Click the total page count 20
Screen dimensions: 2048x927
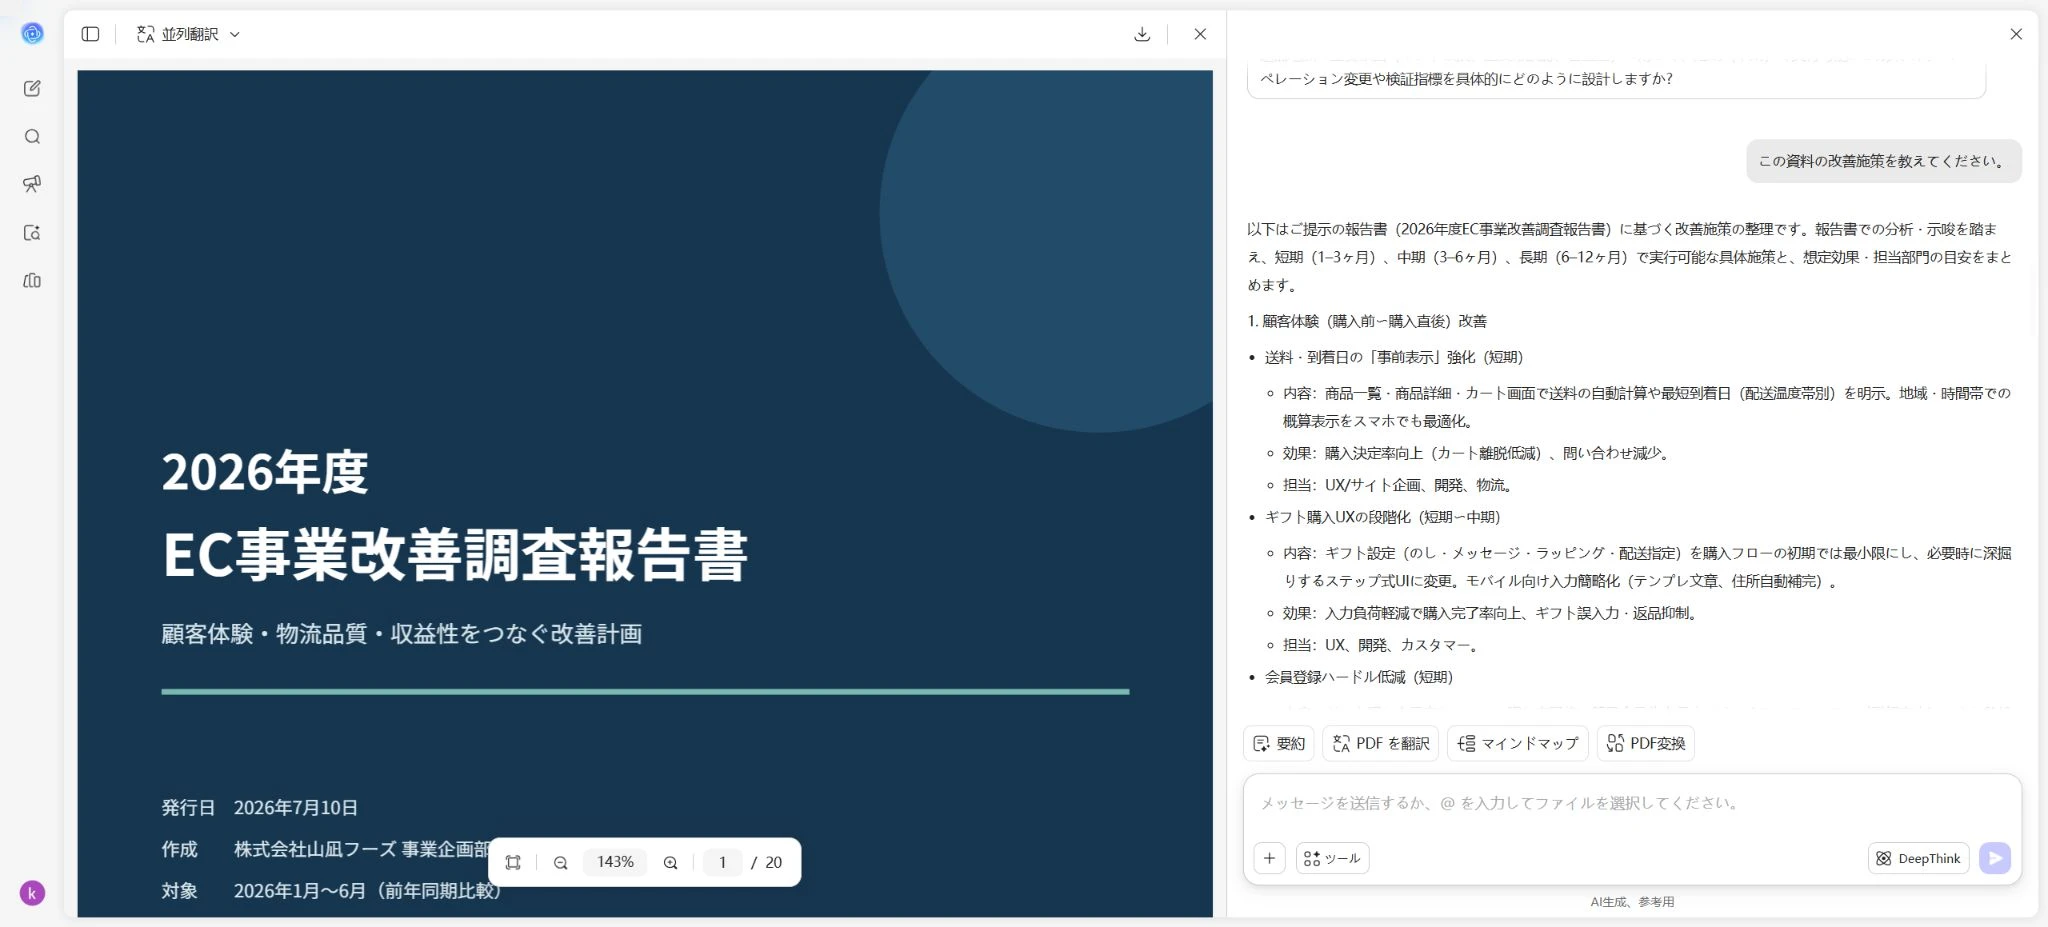773,862
